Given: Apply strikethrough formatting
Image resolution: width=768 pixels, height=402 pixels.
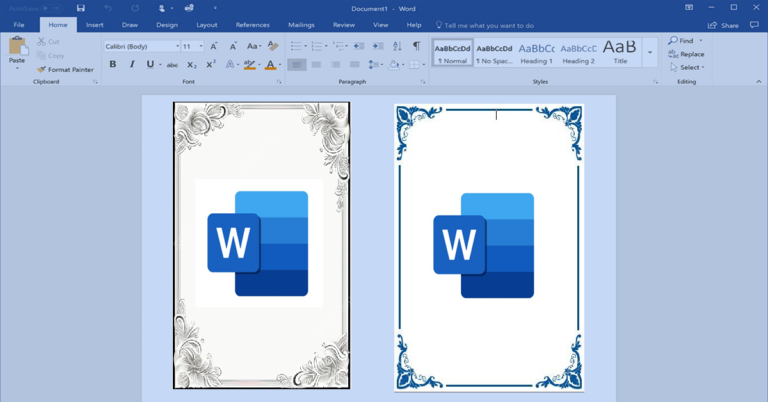Looking at the screenshot, I should click(172, 64).
